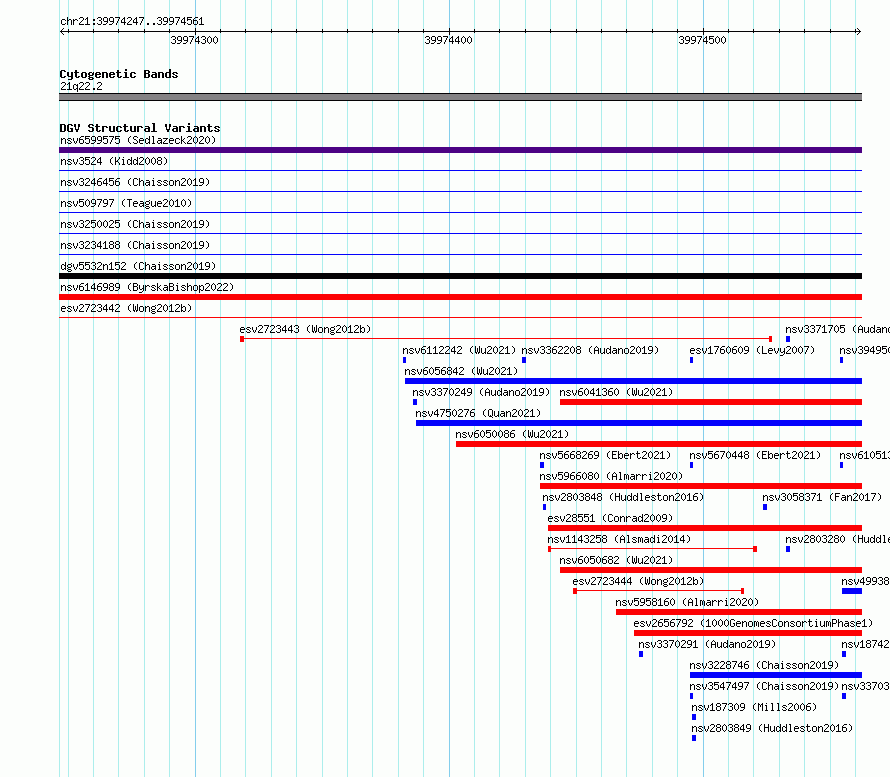The height and width of the screenshot is (777, 890).
Task: Select the blue nsv187309 marker
Action: tap(694, 717)
